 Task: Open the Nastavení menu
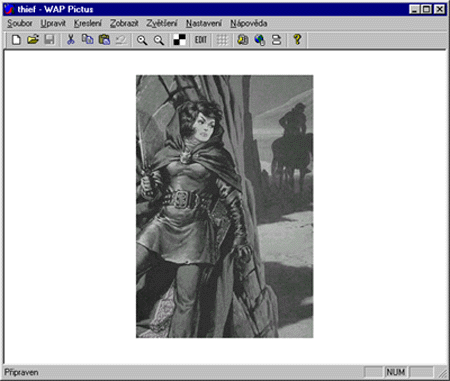click(204, 23)
